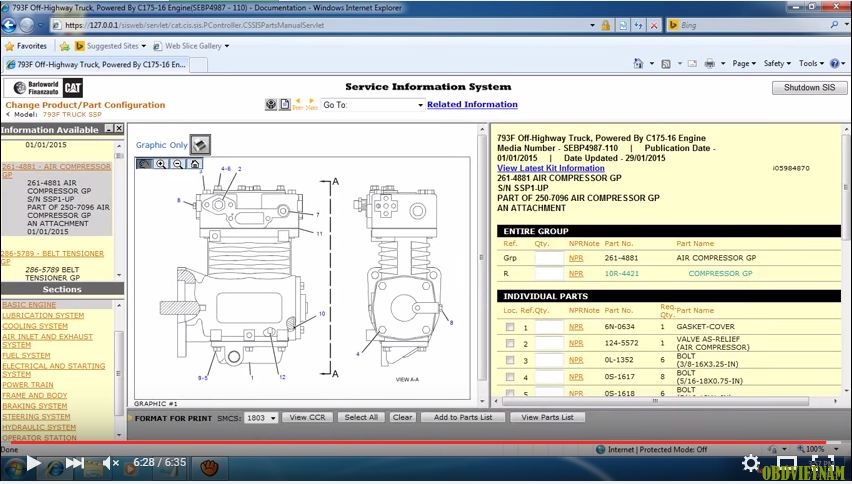Viewport: 852px width, 484px height.
Task: Open the video settings gear
Action: (x=749, y=463)
